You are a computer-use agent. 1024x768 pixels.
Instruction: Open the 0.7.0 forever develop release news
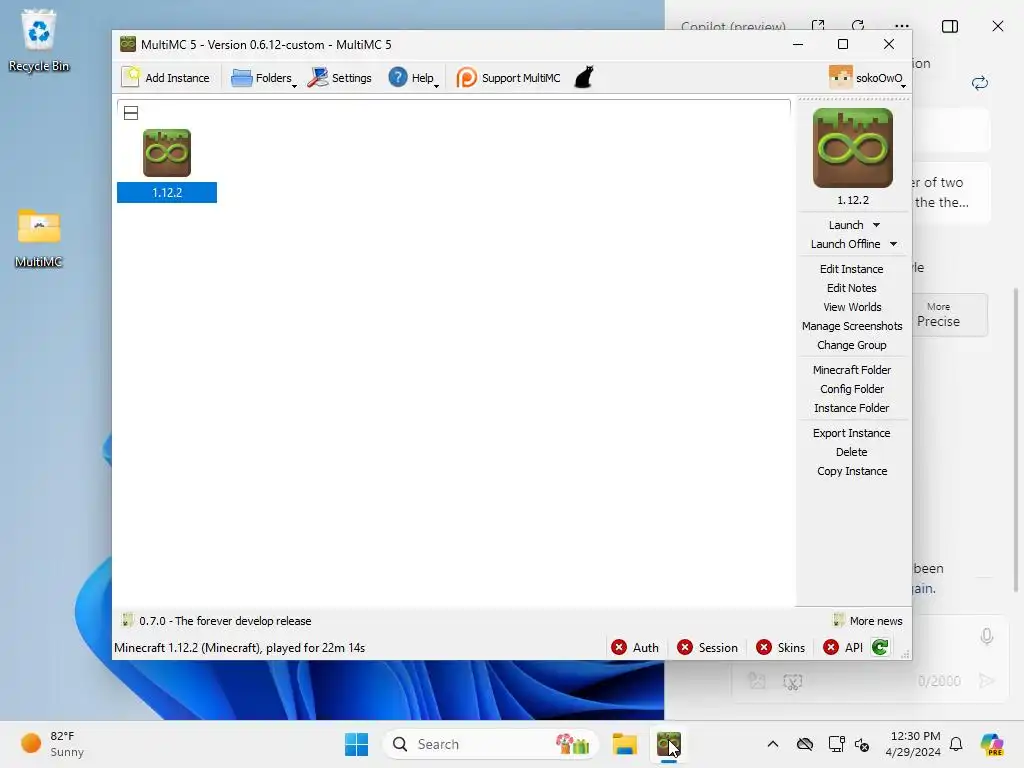coord(217,621)
